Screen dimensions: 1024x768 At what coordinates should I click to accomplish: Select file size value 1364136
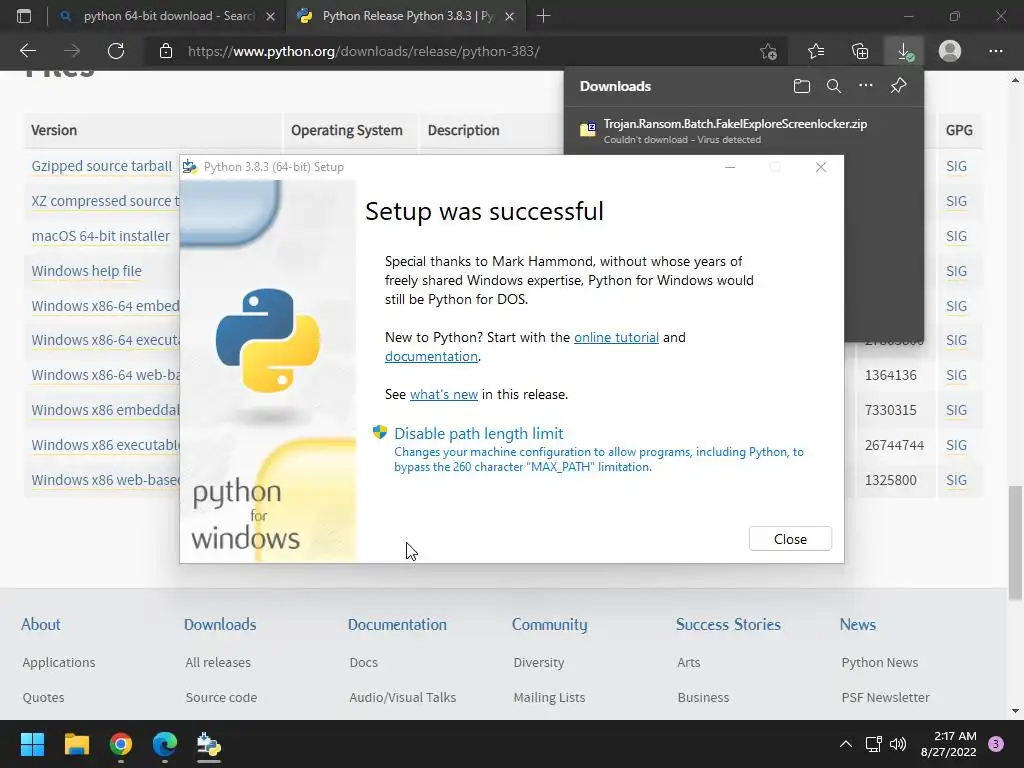point(890,375)
